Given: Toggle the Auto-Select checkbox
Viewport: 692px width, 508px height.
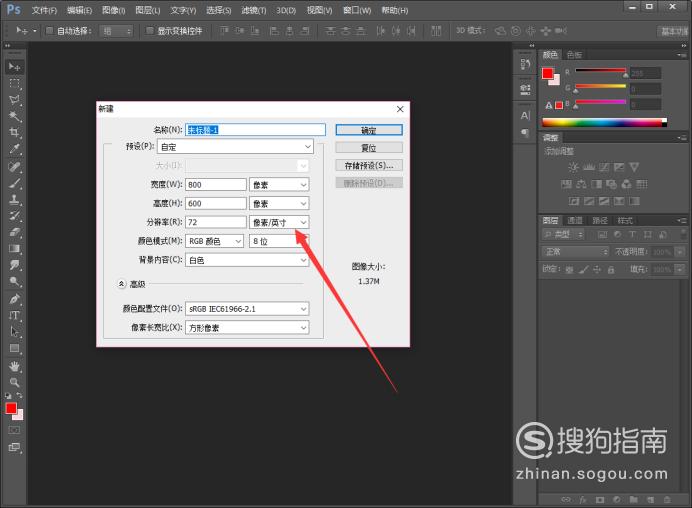Looking at the screenshot, I should [x=49, y=30].
